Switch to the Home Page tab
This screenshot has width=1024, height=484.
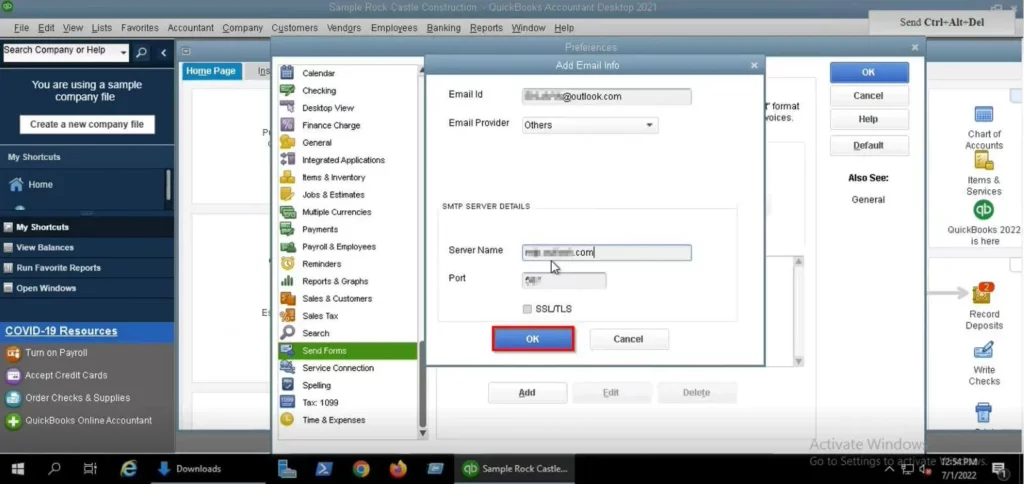tap(211, 71)
